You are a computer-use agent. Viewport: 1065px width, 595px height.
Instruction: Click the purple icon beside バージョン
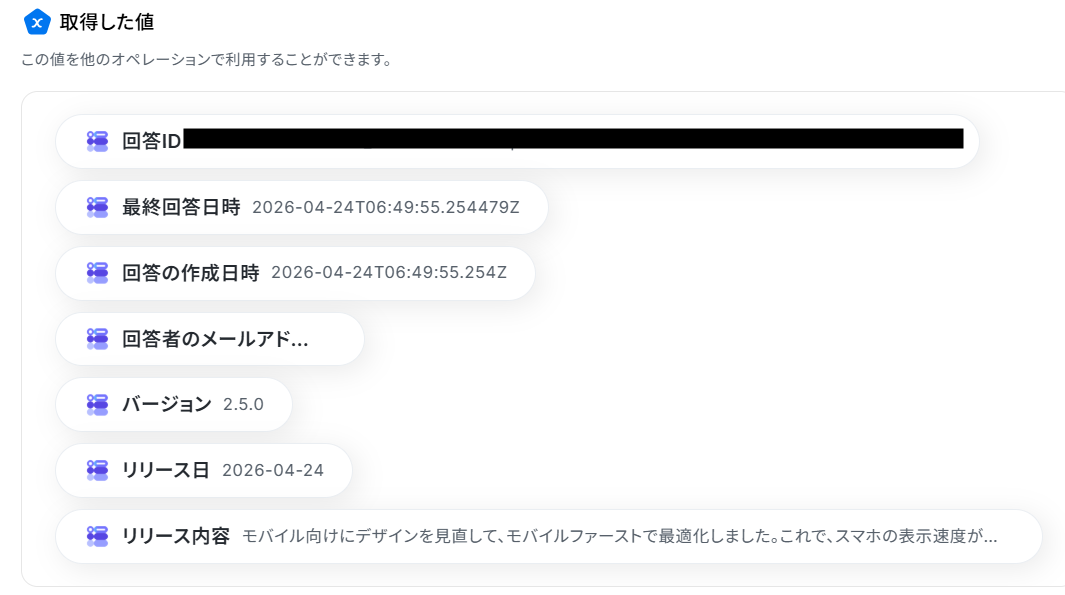pos(97,405)
